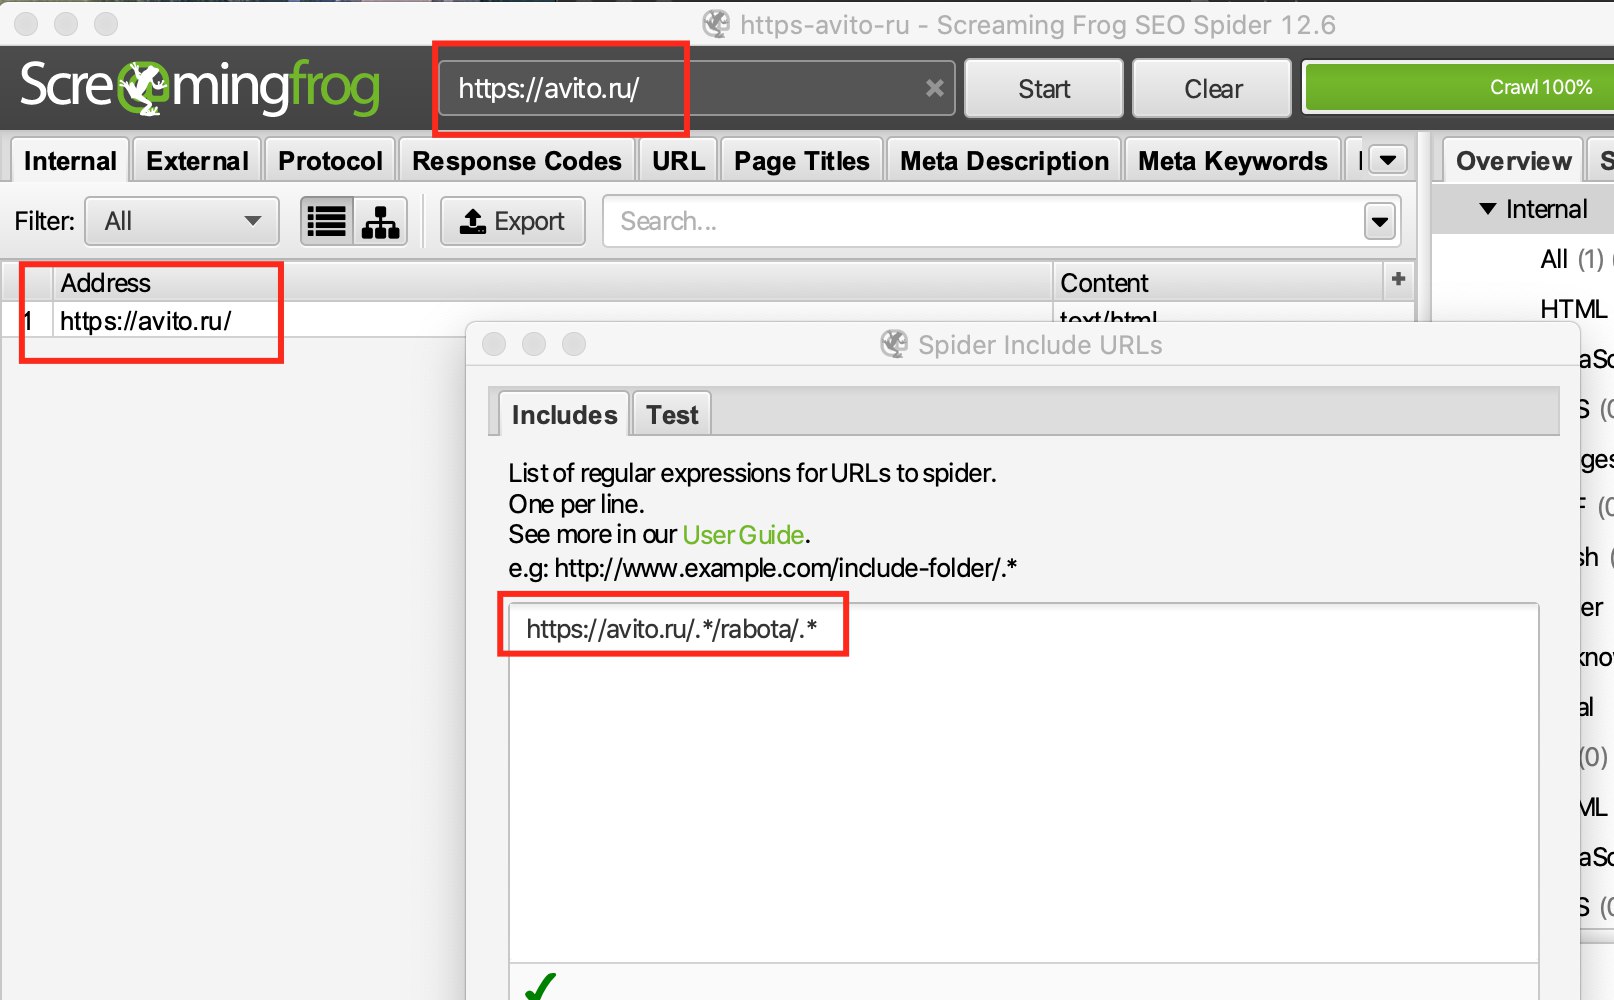
Task: Click the Content column header
Action: click(1219, 282)
